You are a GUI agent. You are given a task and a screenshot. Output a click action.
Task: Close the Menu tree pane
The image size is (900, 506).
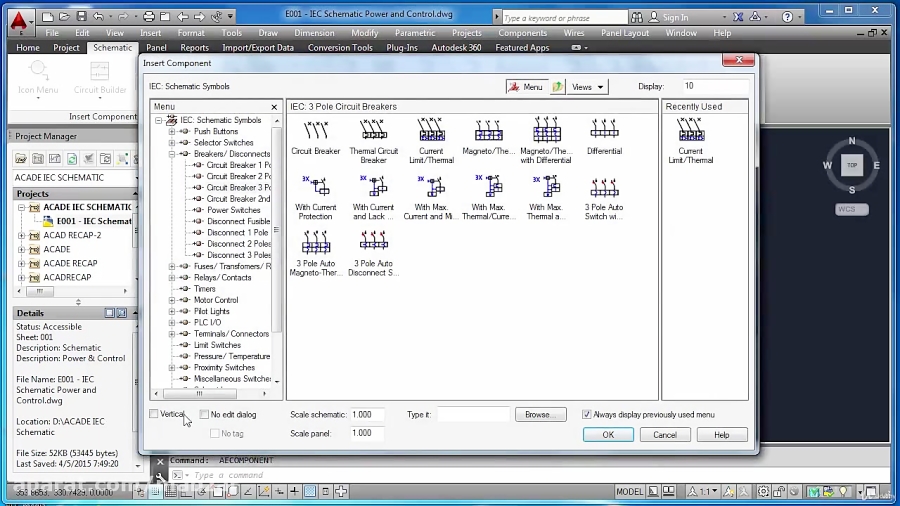click(x=274, y=107)
